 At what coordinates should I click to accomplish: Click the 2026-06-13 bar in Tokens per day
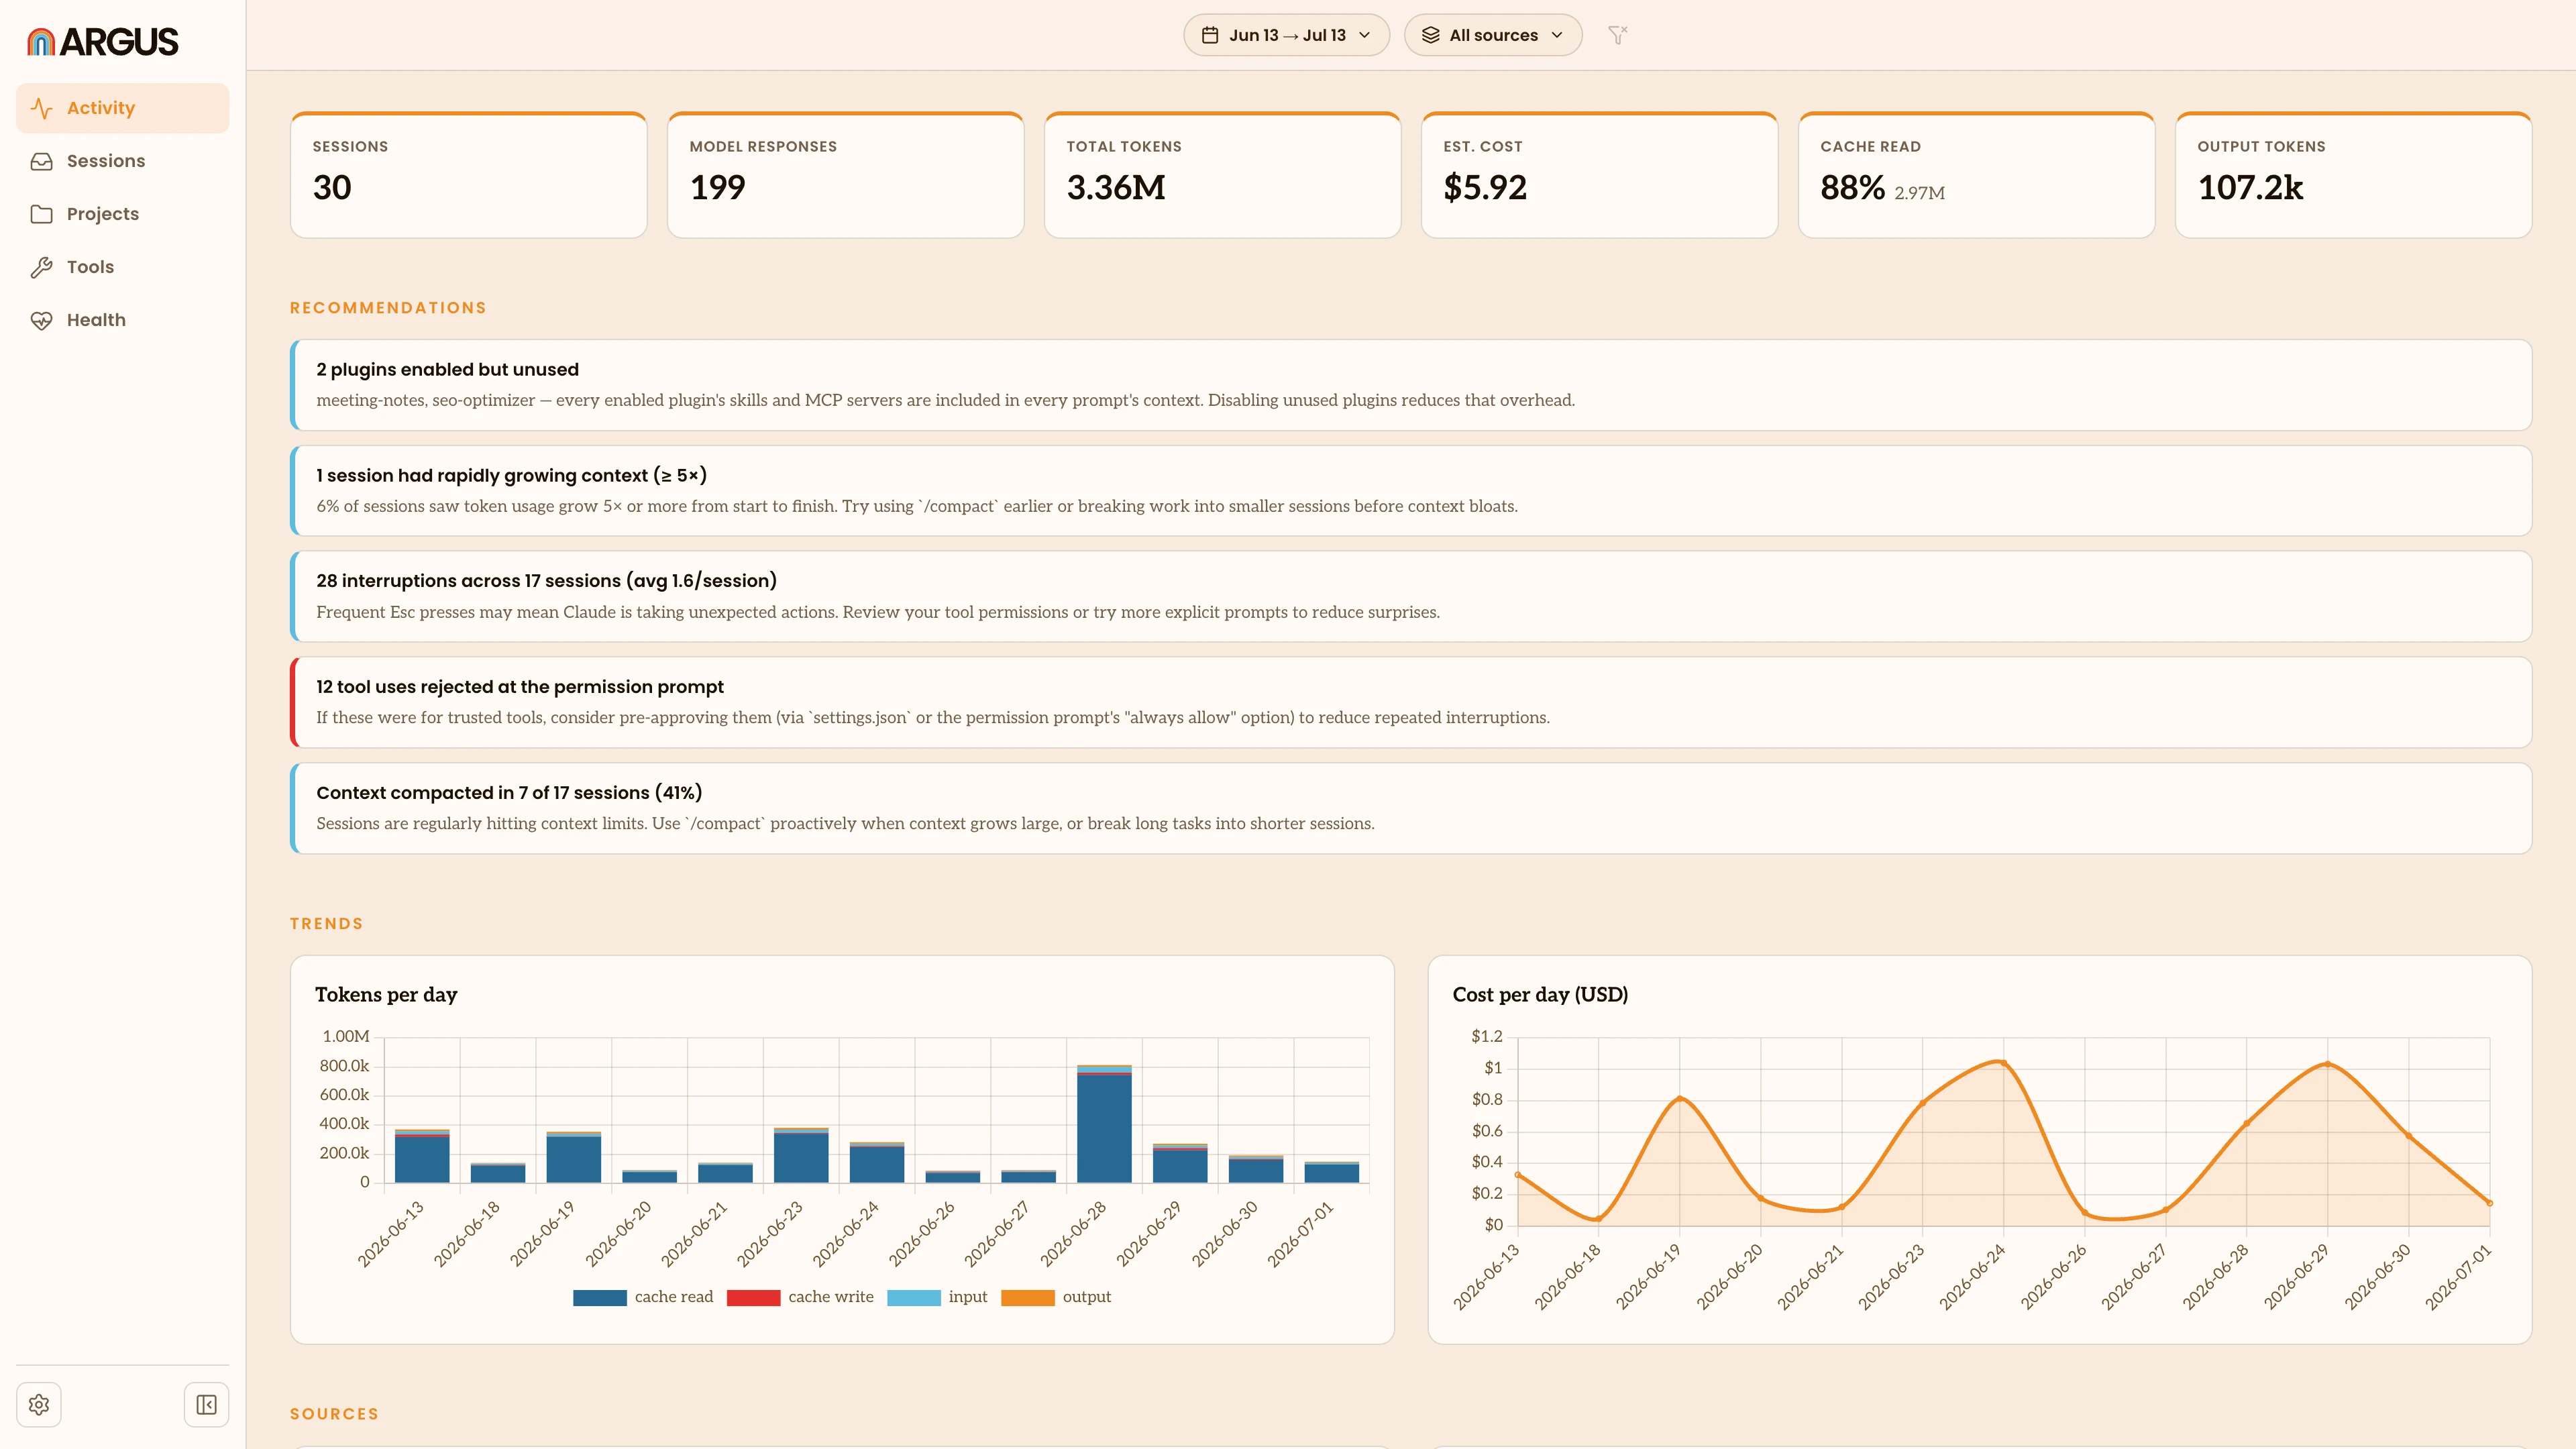click(x=422, y=1156)
